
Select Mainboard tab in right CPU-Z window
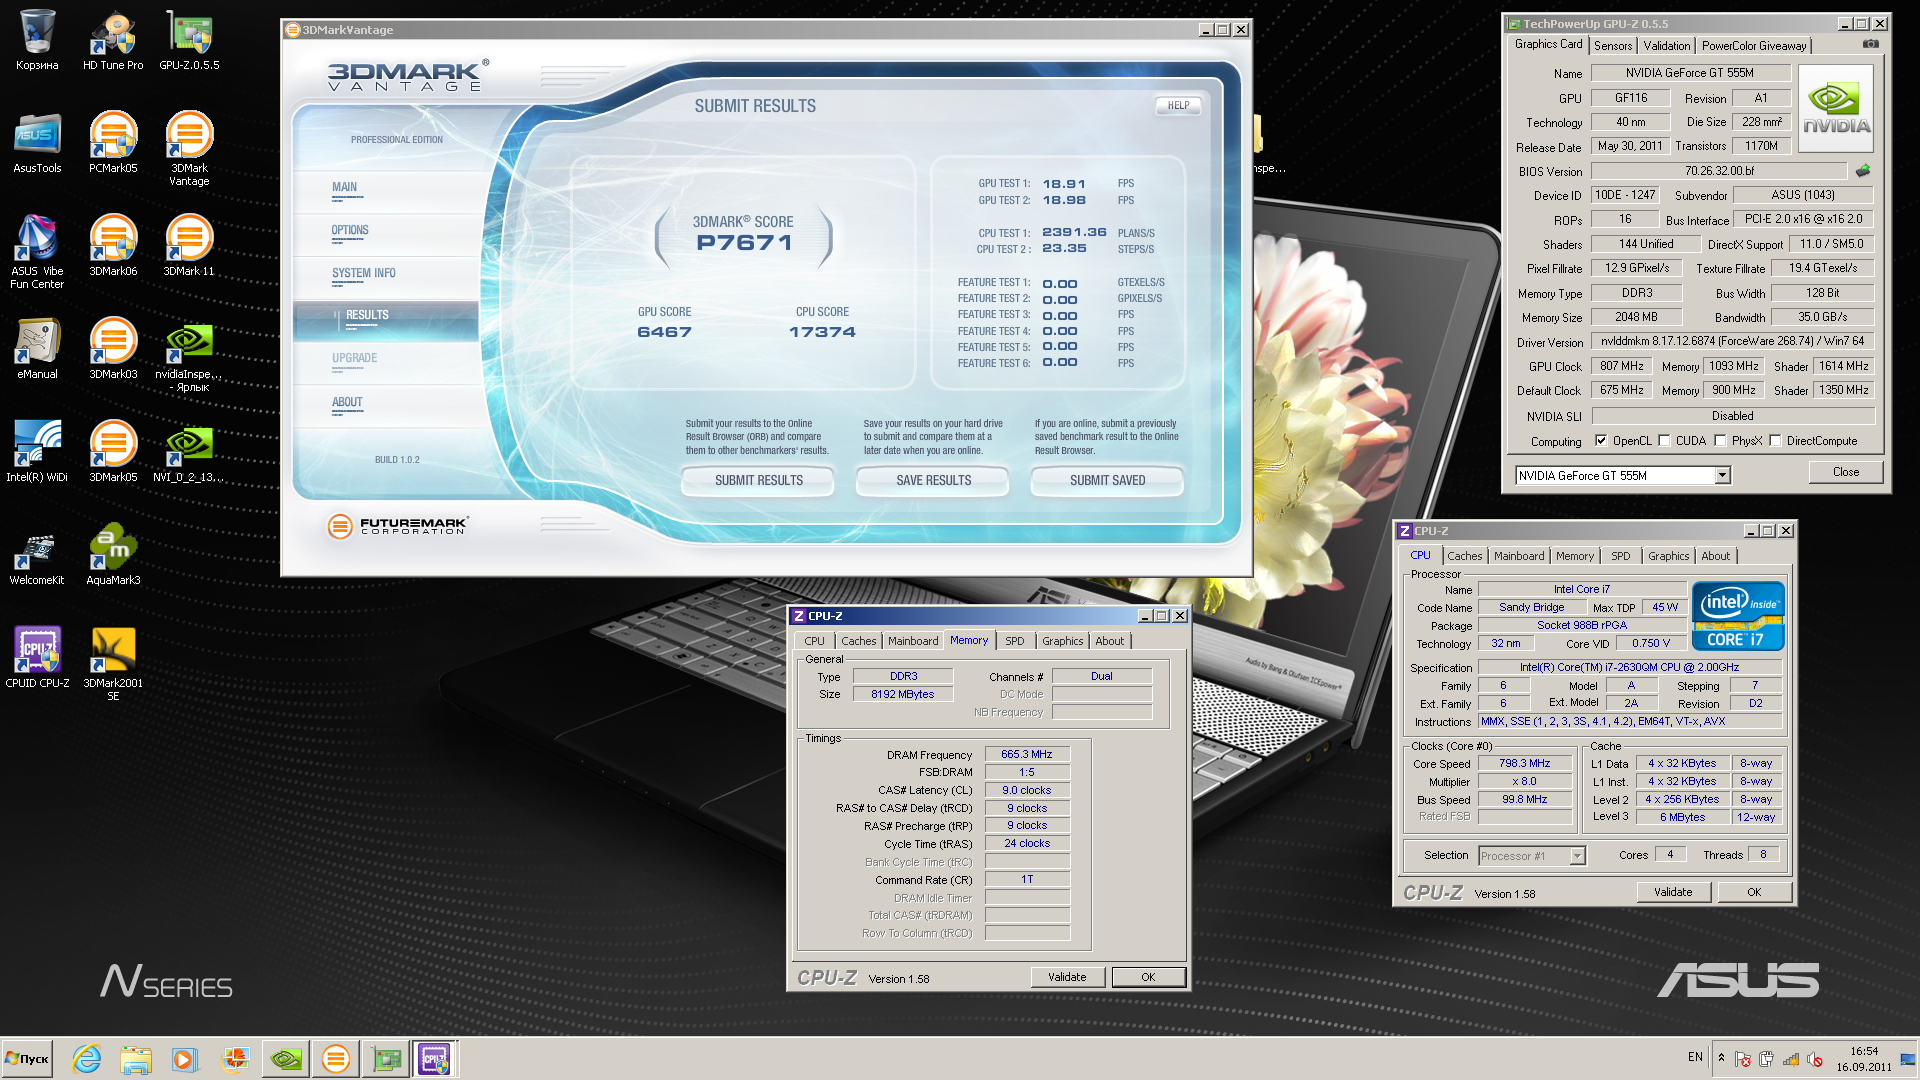(x=1519, y=556)
